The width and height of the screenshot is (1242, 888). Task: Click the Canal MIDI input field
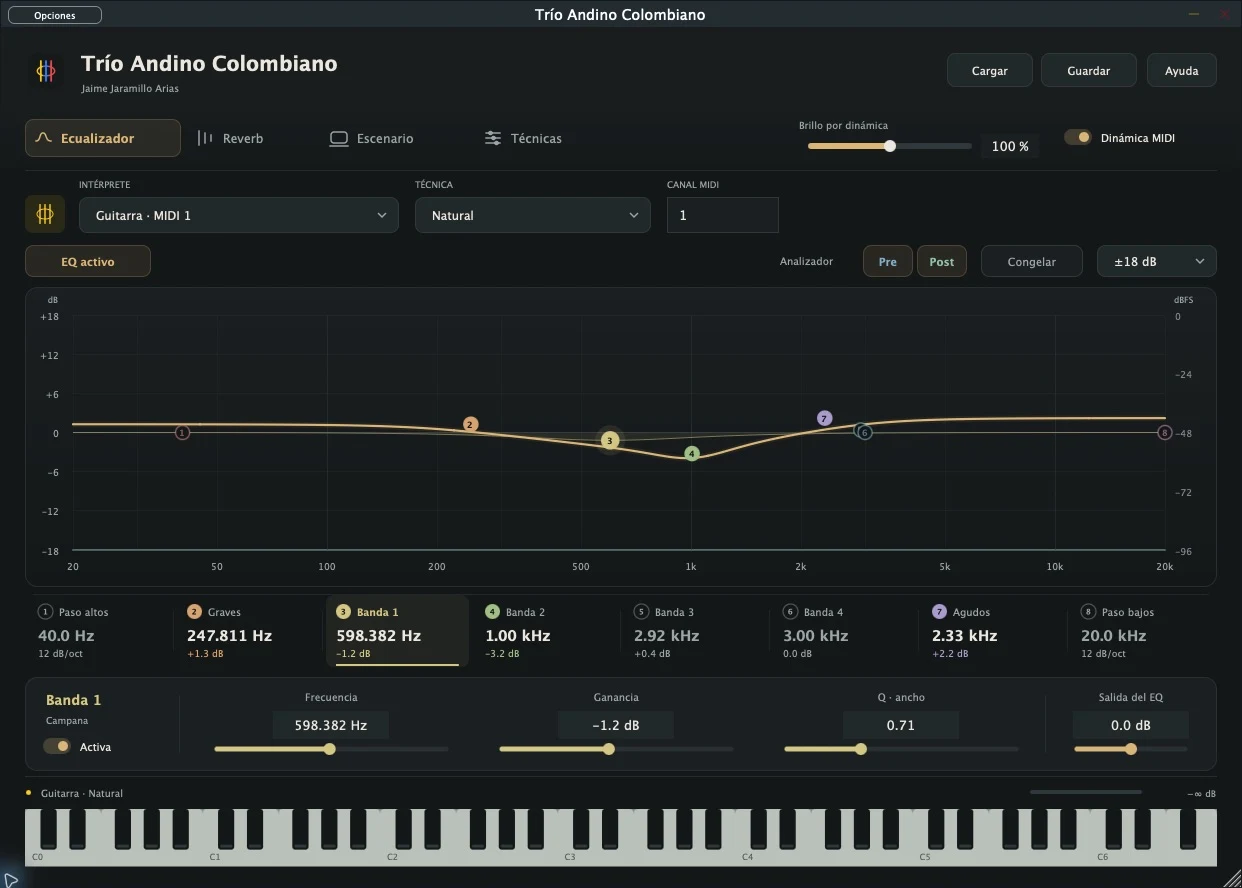point(723,215)
